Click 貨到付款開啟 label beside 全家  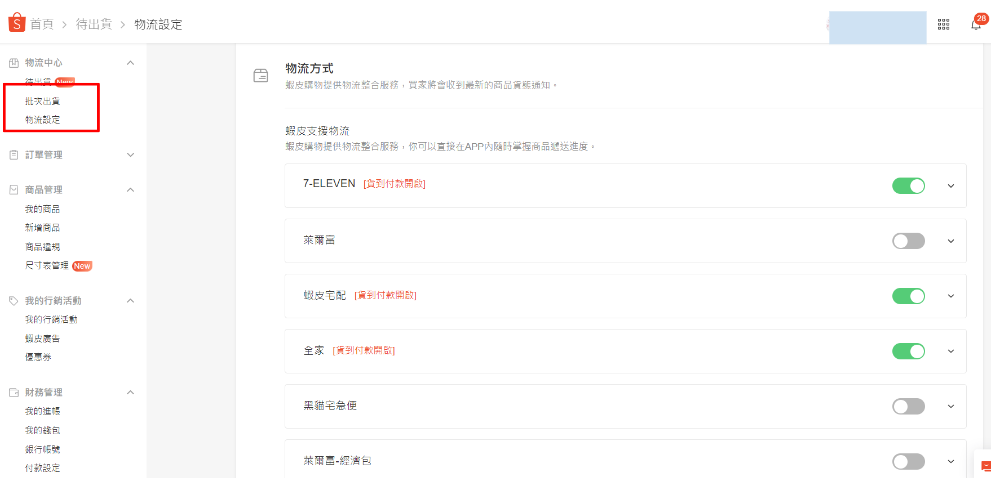364,351
